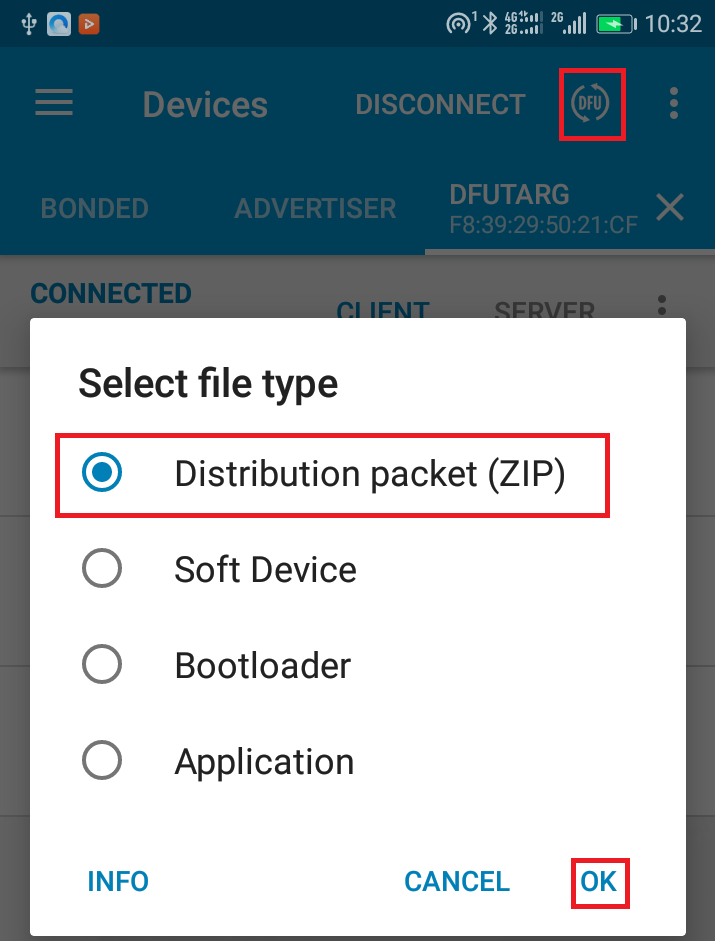Tap the DFU firmware update icon
Screen dimensions: 715x941
click(x=590, y=103)
